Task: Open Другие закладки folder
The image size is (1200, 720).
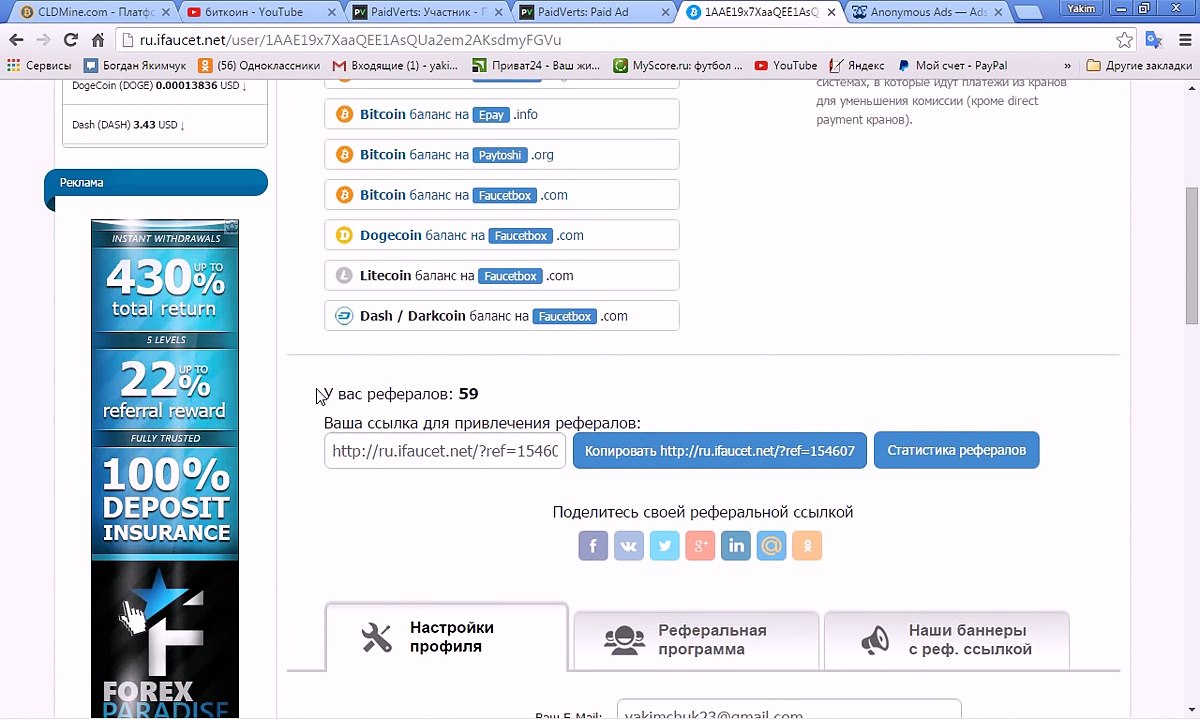Action: 1139,65
